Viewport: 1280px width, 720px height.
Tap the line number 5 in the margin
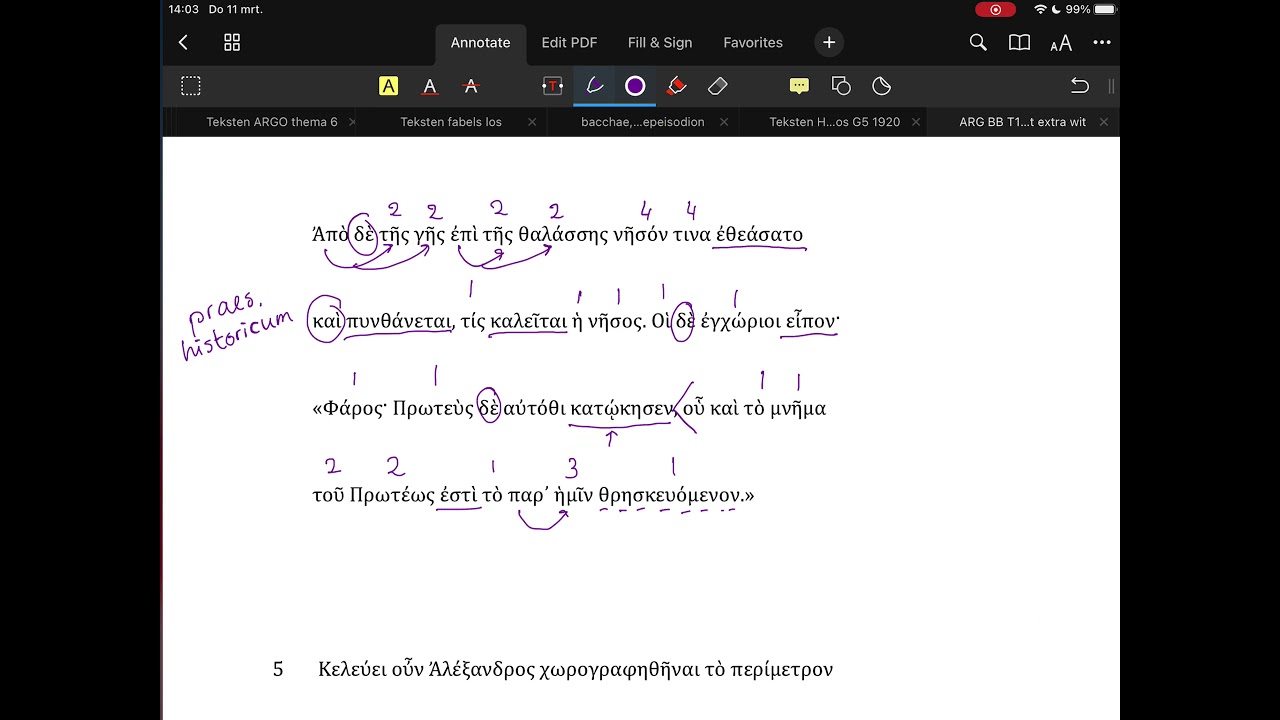(278, 669)
